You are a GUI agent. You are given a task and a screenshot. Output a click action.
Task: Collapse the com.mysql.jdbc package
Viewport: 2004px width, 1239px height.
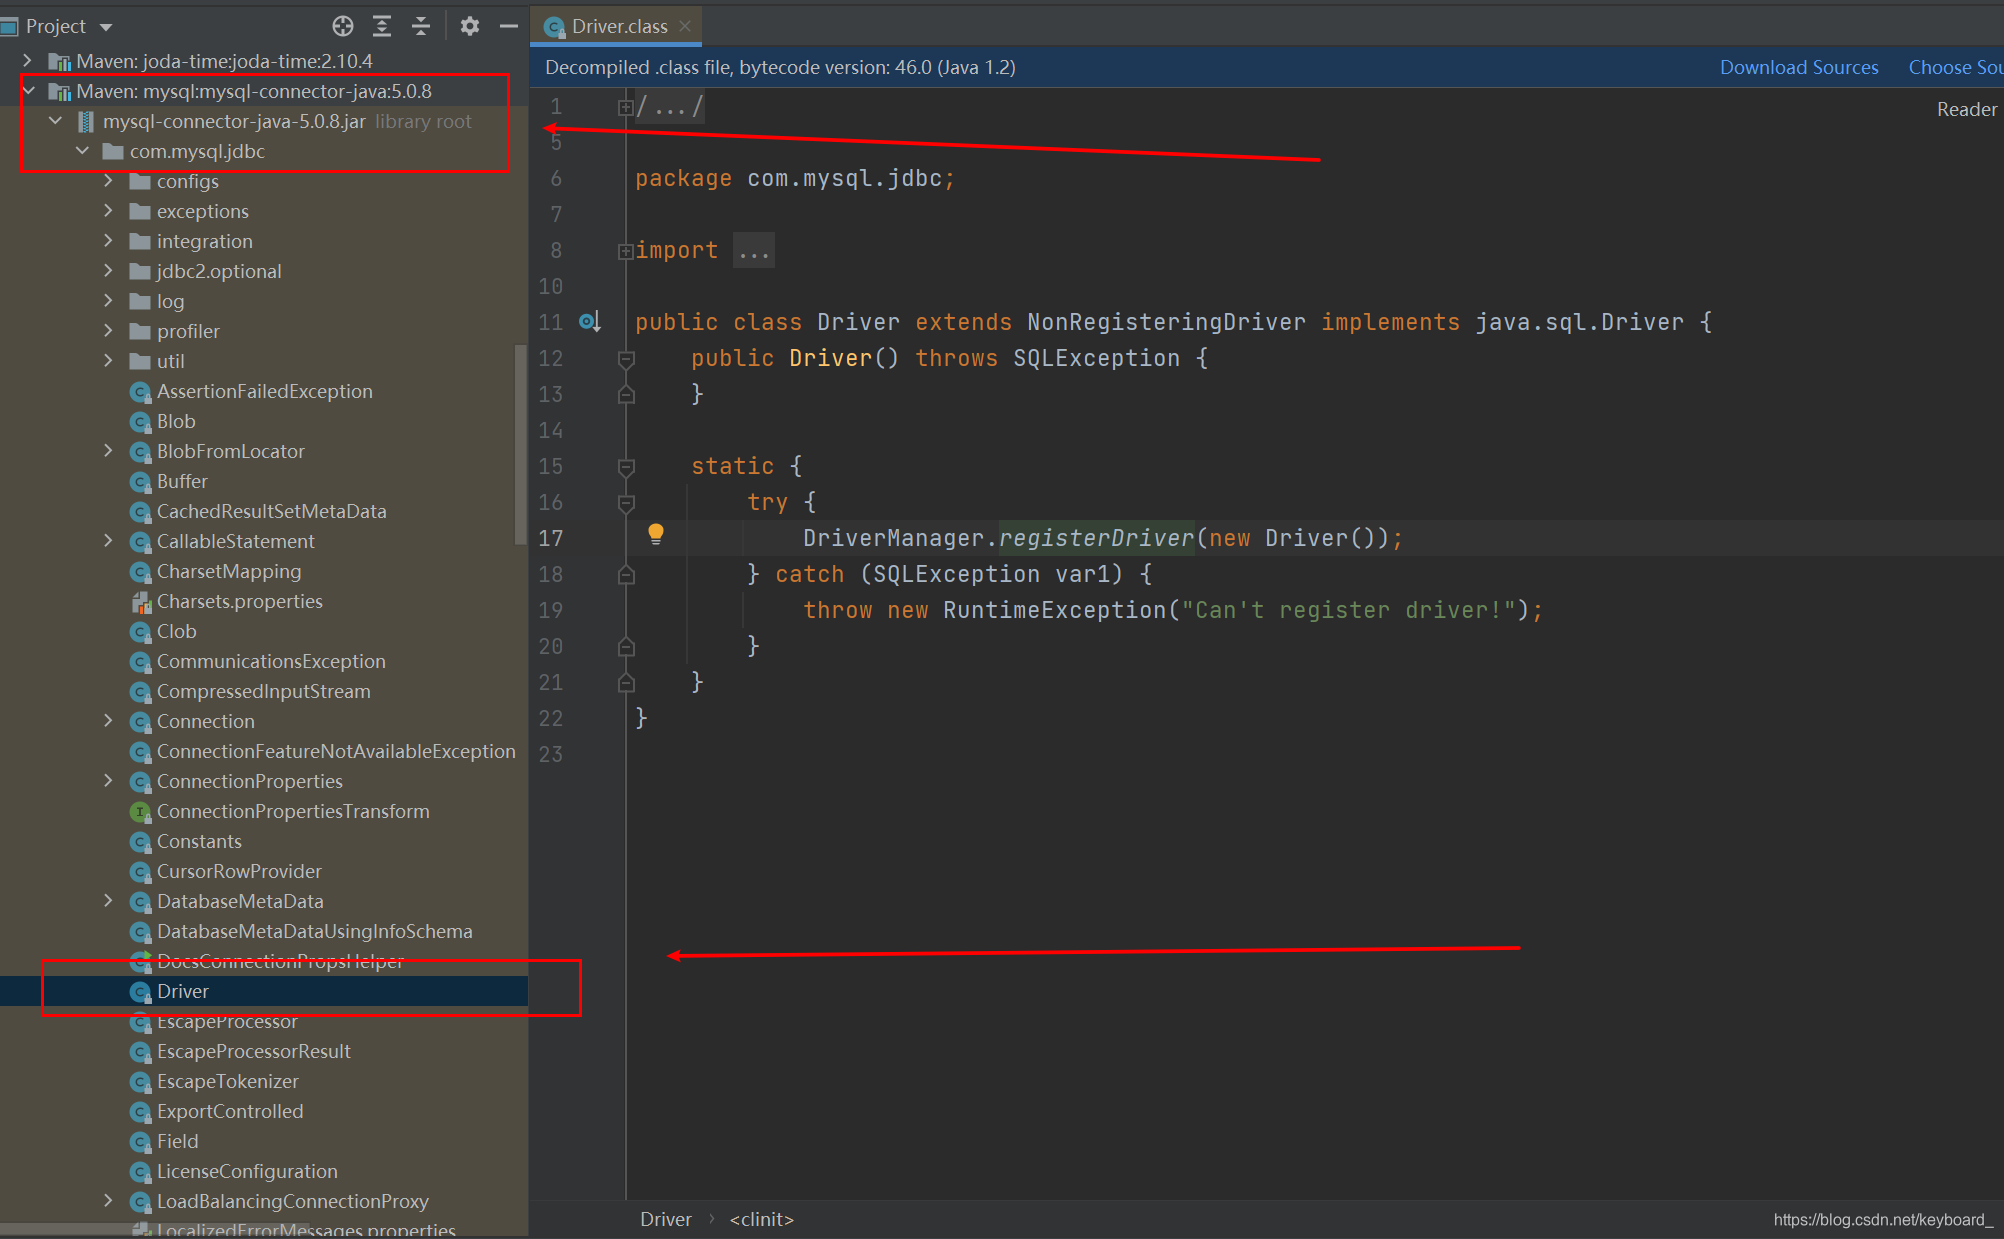[82, 151]
